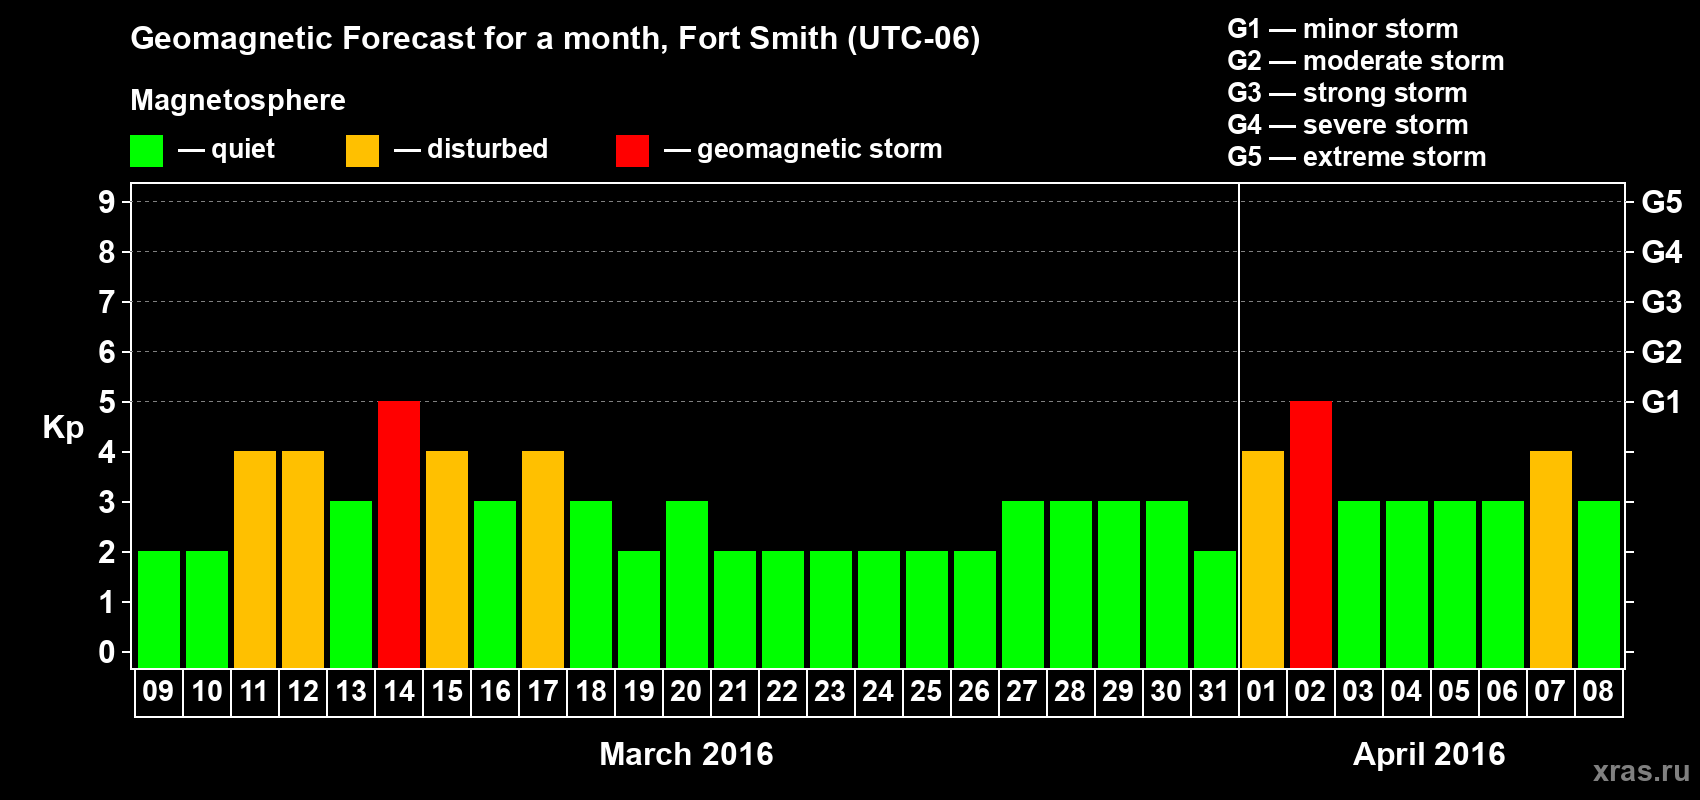
Task: Select the orange bar for March 12
Action: 303,559
